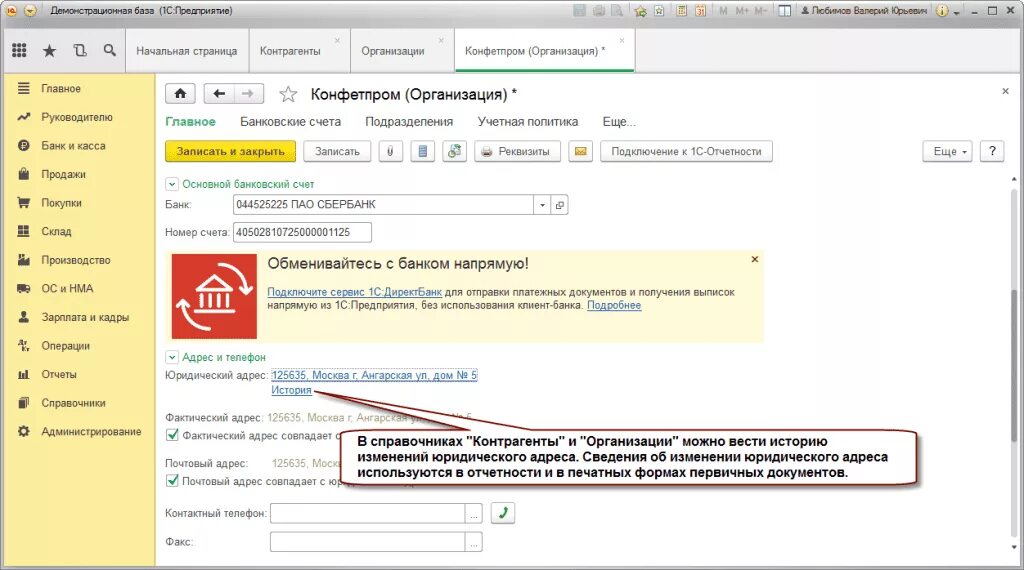1024x570 pixels.
Task: Add Конфетпром form to favorites star
Action: click(288, 95)
